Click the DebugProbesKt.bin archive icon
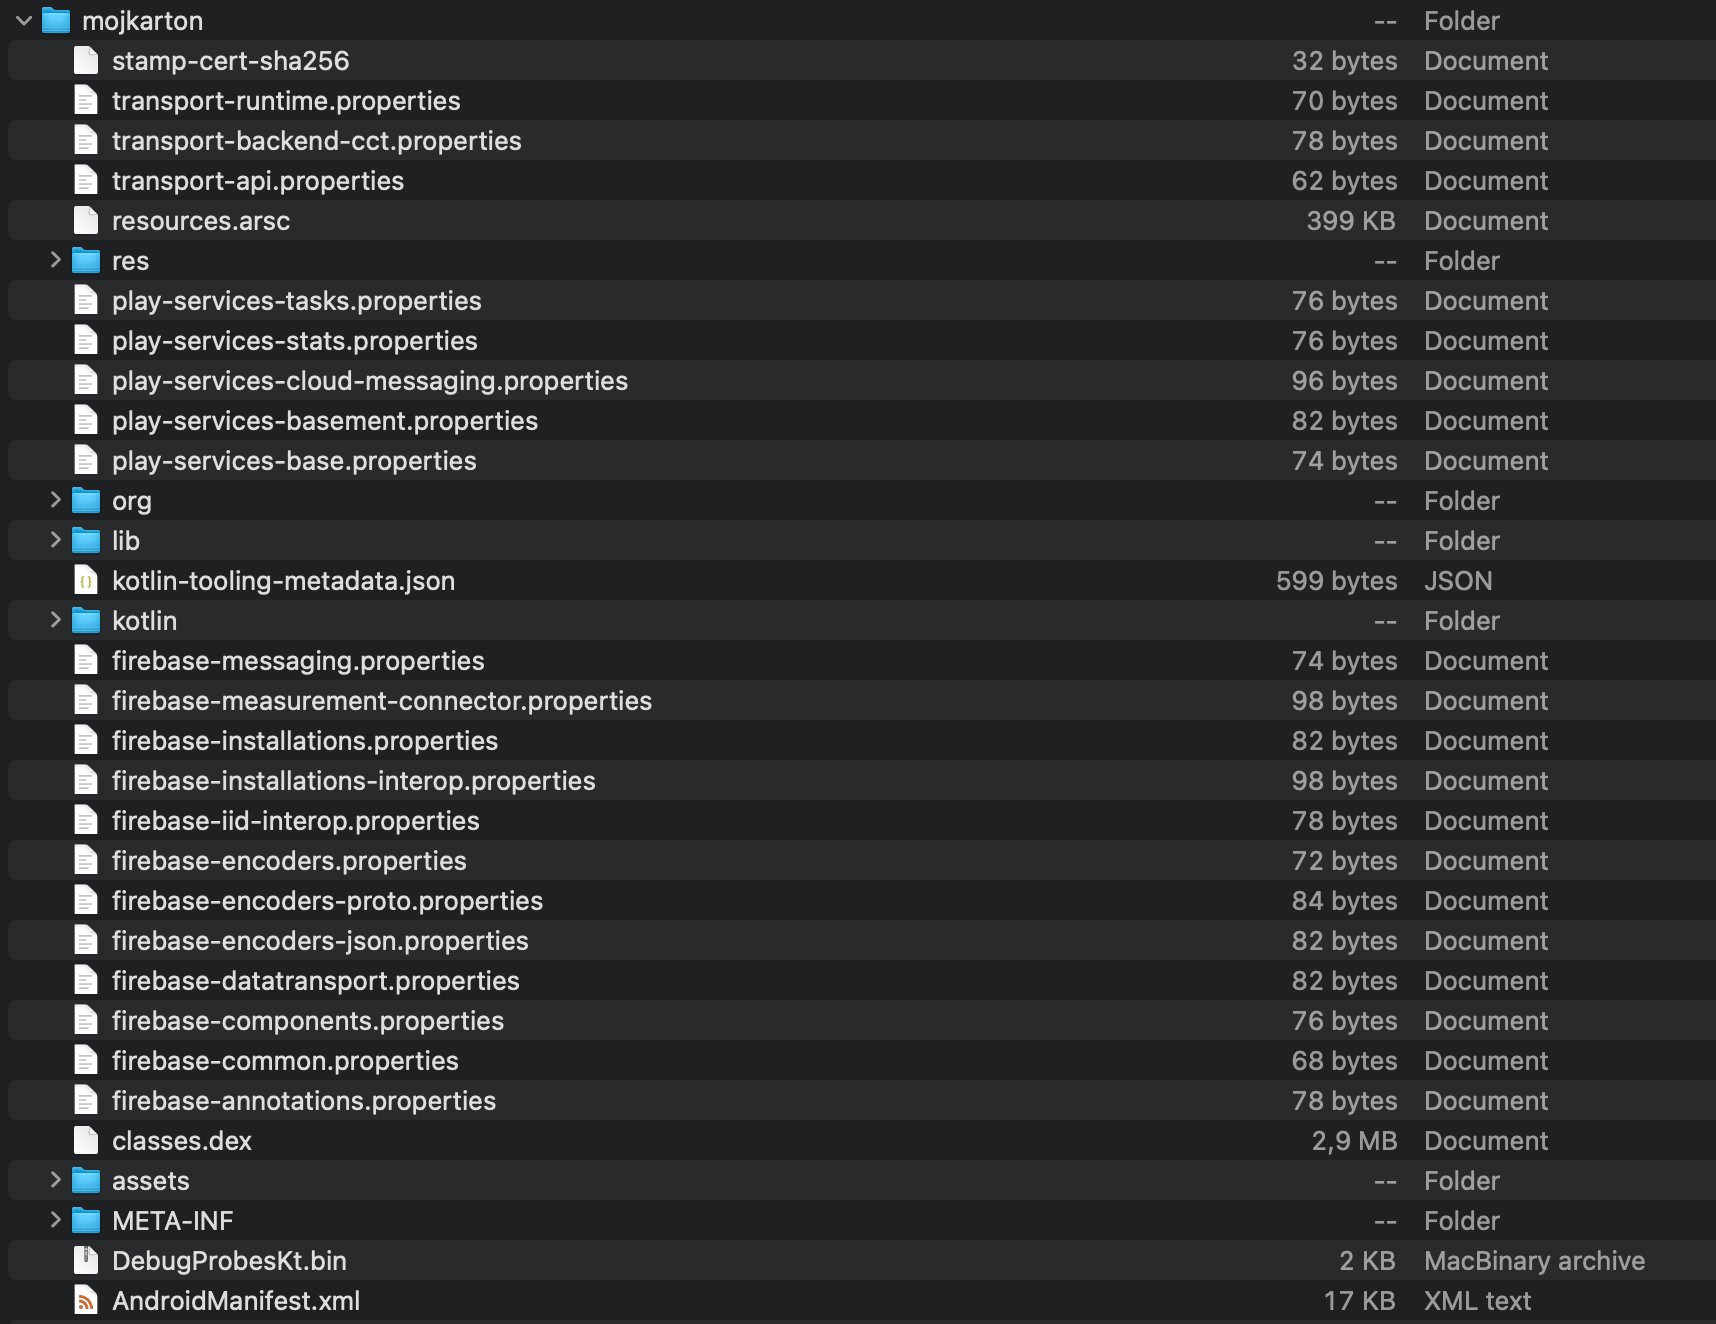This screenshot has width=1716, height=1324. click(x=86, y=1260)
